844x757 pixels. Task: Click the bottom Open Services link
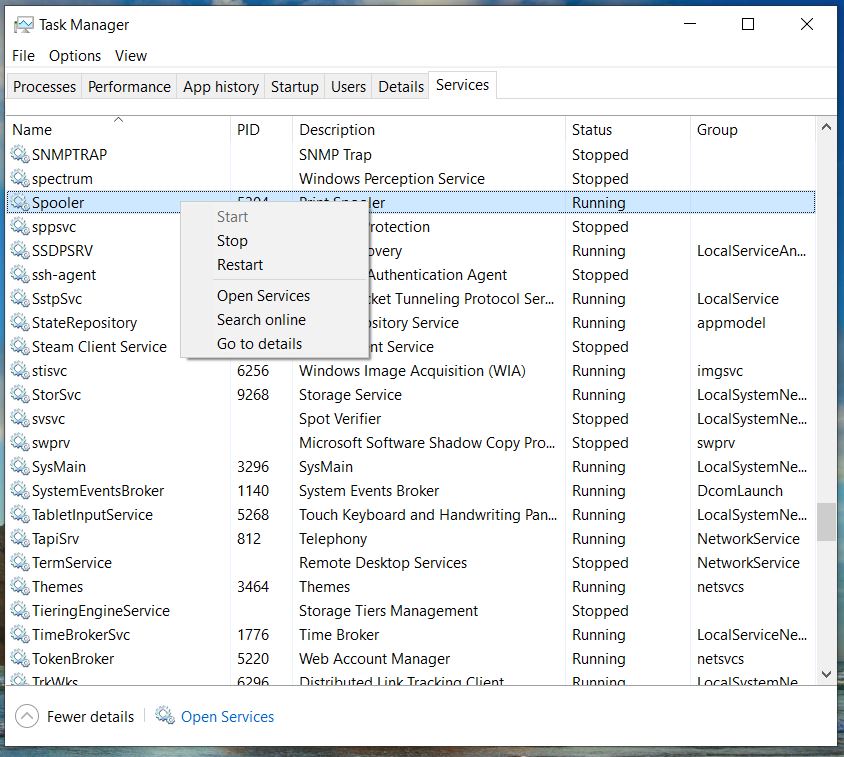[x=227, y=717]
